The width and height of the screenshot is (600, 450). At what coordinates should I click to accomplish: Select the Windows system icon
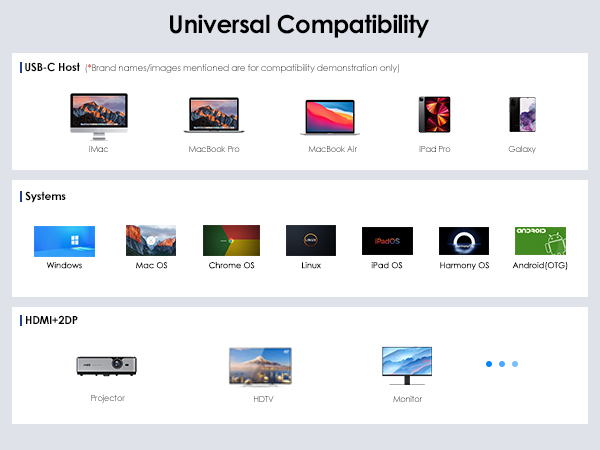(x=64, y=241)
